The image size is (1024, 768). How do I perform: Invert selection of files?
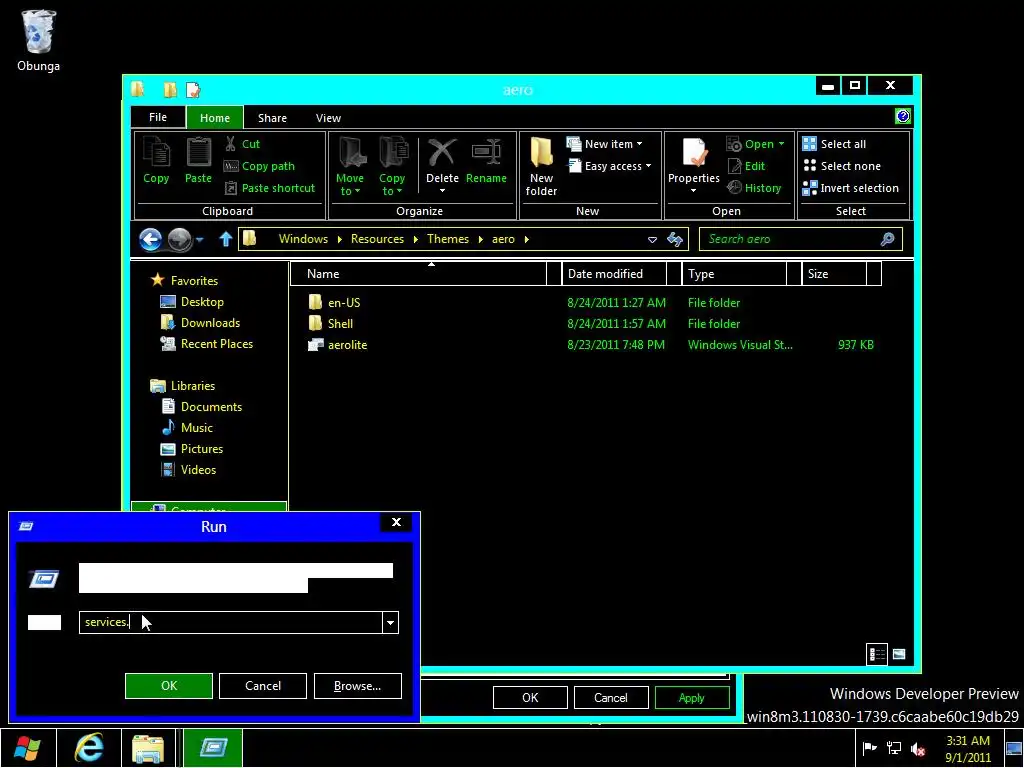[x=850, y=188]
